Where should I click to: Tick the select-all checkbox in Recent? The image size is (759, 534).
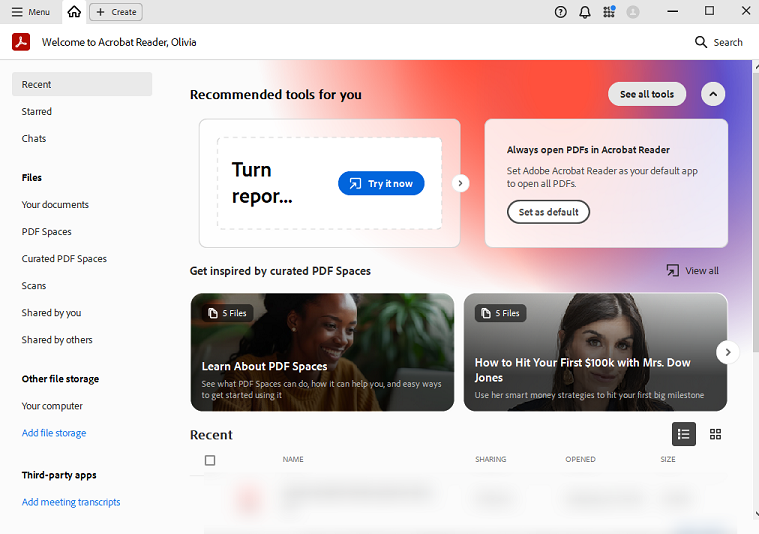[210, 460]
